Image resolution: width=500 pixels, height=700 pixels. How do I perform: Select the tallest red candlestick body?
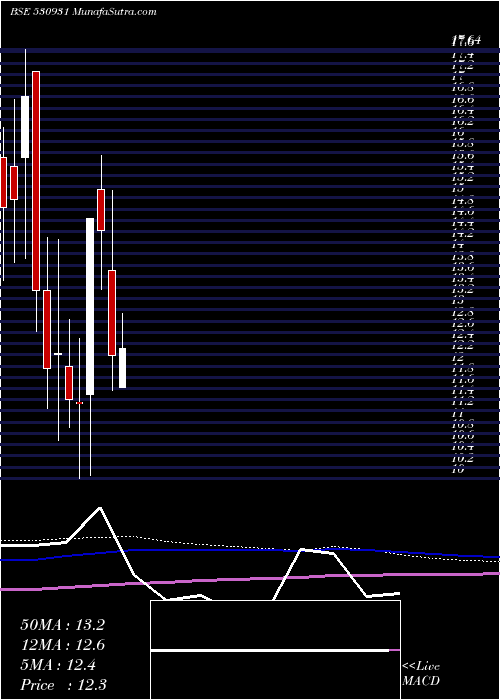(x=36, y=181)
